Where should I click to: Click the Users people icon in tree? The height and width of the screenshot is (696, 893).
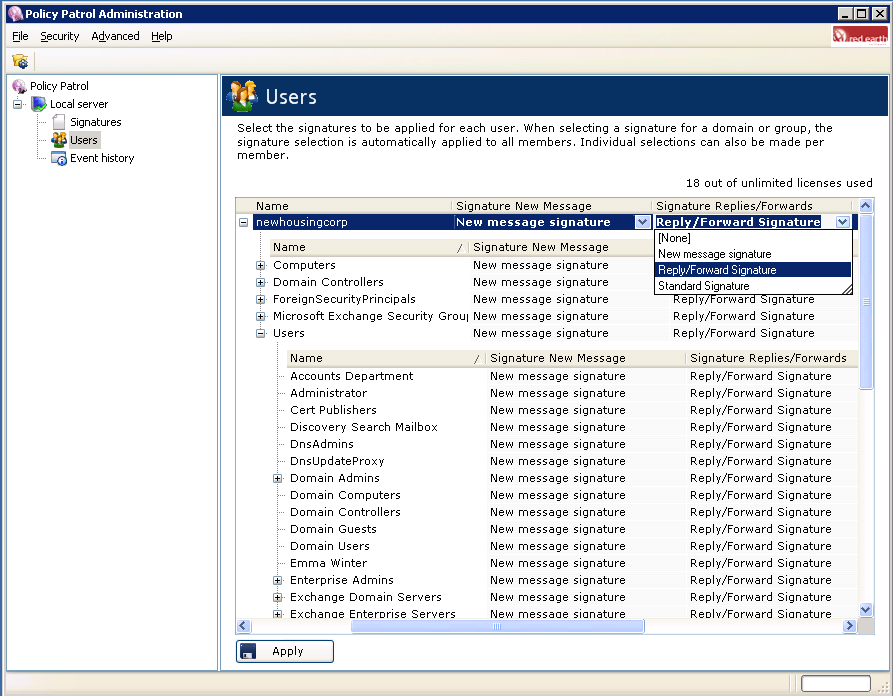[59, 140]
